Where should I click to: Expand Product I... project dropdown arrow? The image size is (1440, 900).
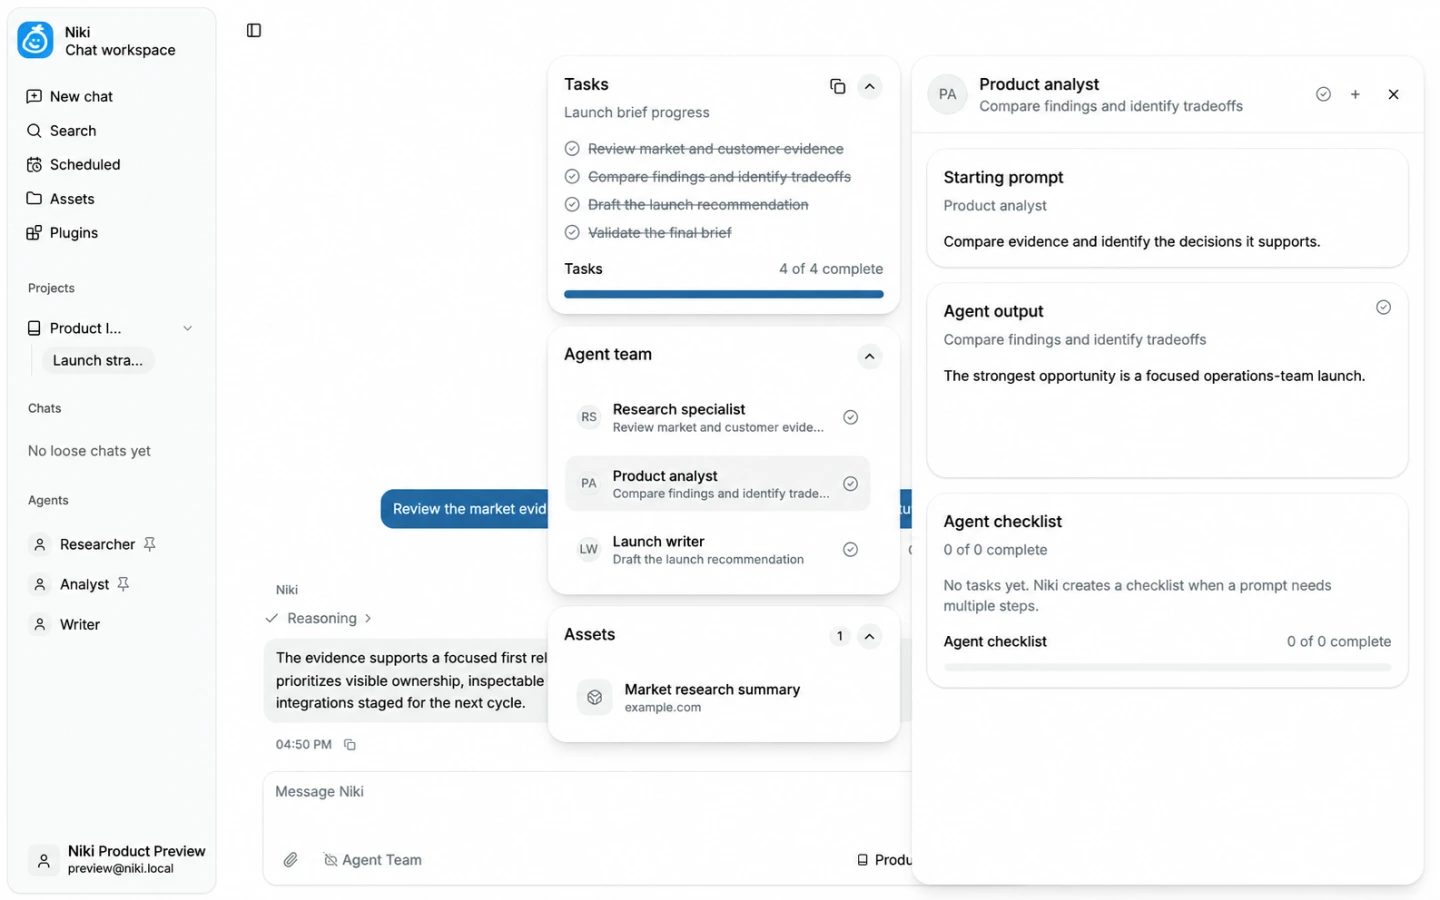187,328
